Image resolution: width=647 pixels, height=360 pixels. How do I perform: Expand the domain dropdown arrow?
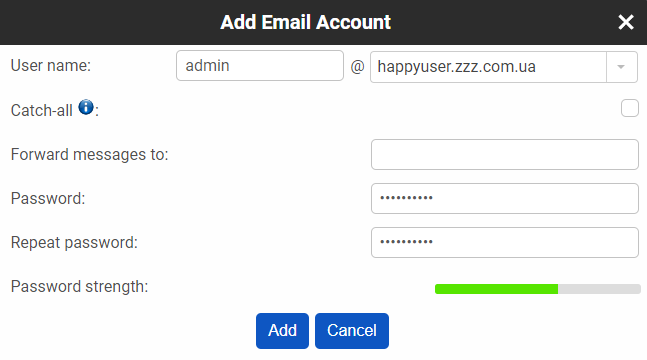pyautogui.click(x=621, y=67)
